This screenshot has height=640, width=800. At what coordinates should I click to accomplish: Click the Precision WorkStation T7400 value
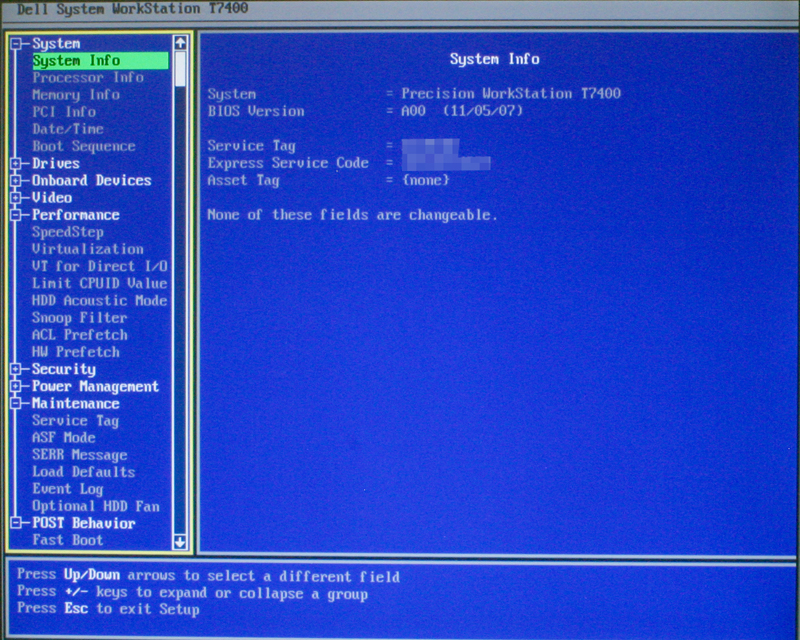[x=511, y=94]
